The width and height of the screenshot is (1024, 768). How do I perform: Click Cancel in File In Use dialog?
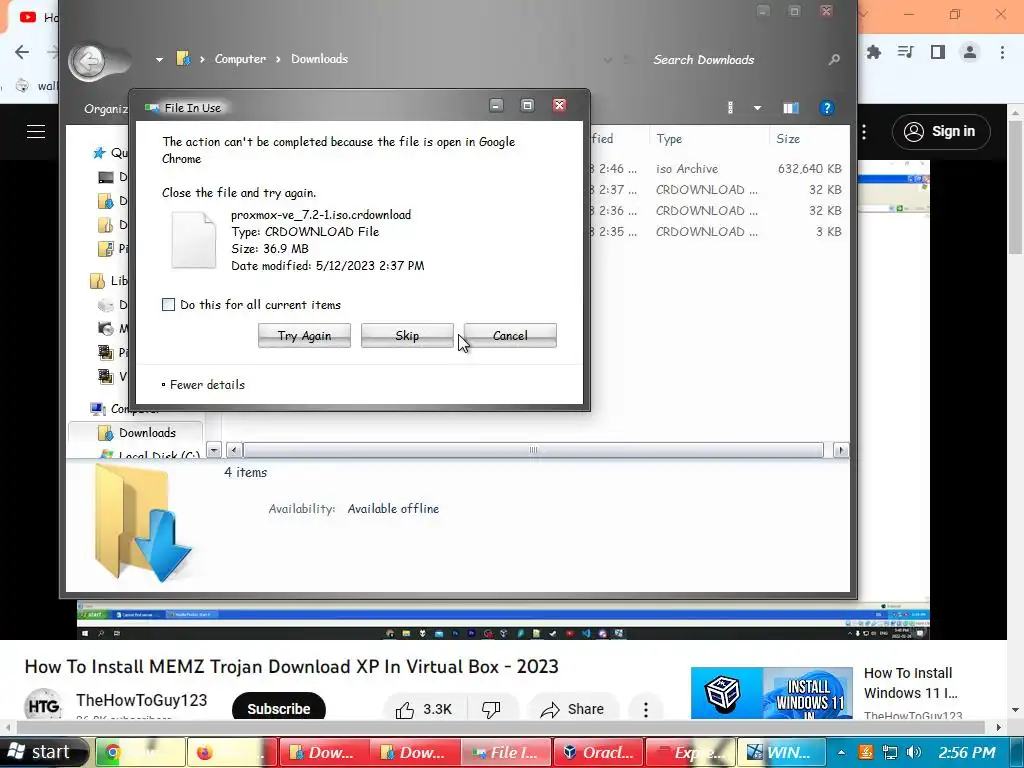(510, 336)
